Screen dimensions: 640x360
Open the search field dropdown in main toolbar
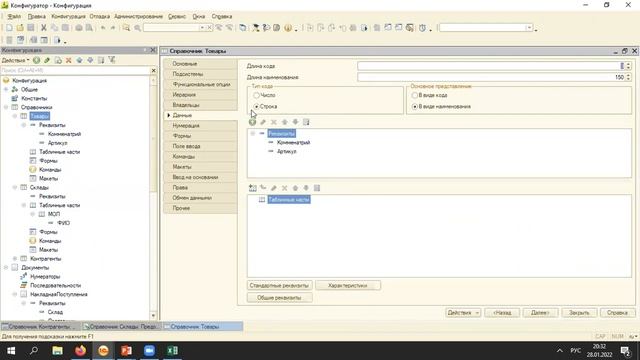[202, 28]
